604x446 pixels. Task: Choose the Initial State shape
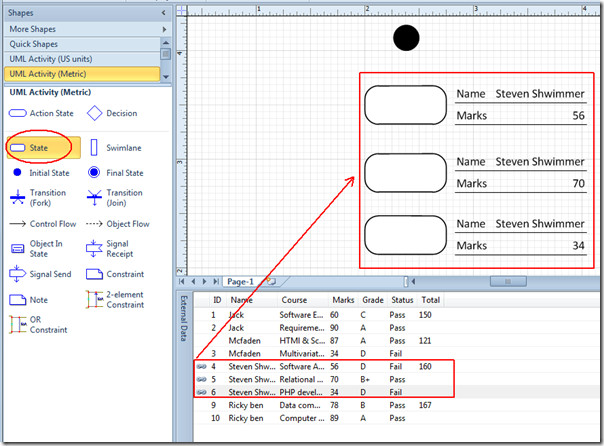40,173
